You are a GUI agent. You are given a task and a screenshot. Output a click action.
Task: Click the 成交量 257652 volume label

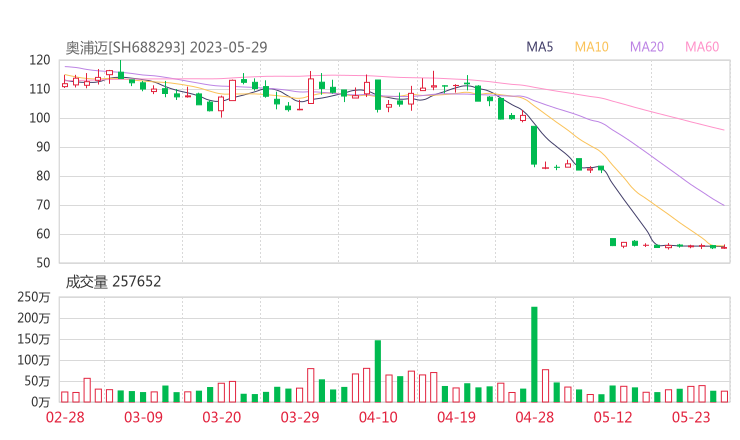113,282
